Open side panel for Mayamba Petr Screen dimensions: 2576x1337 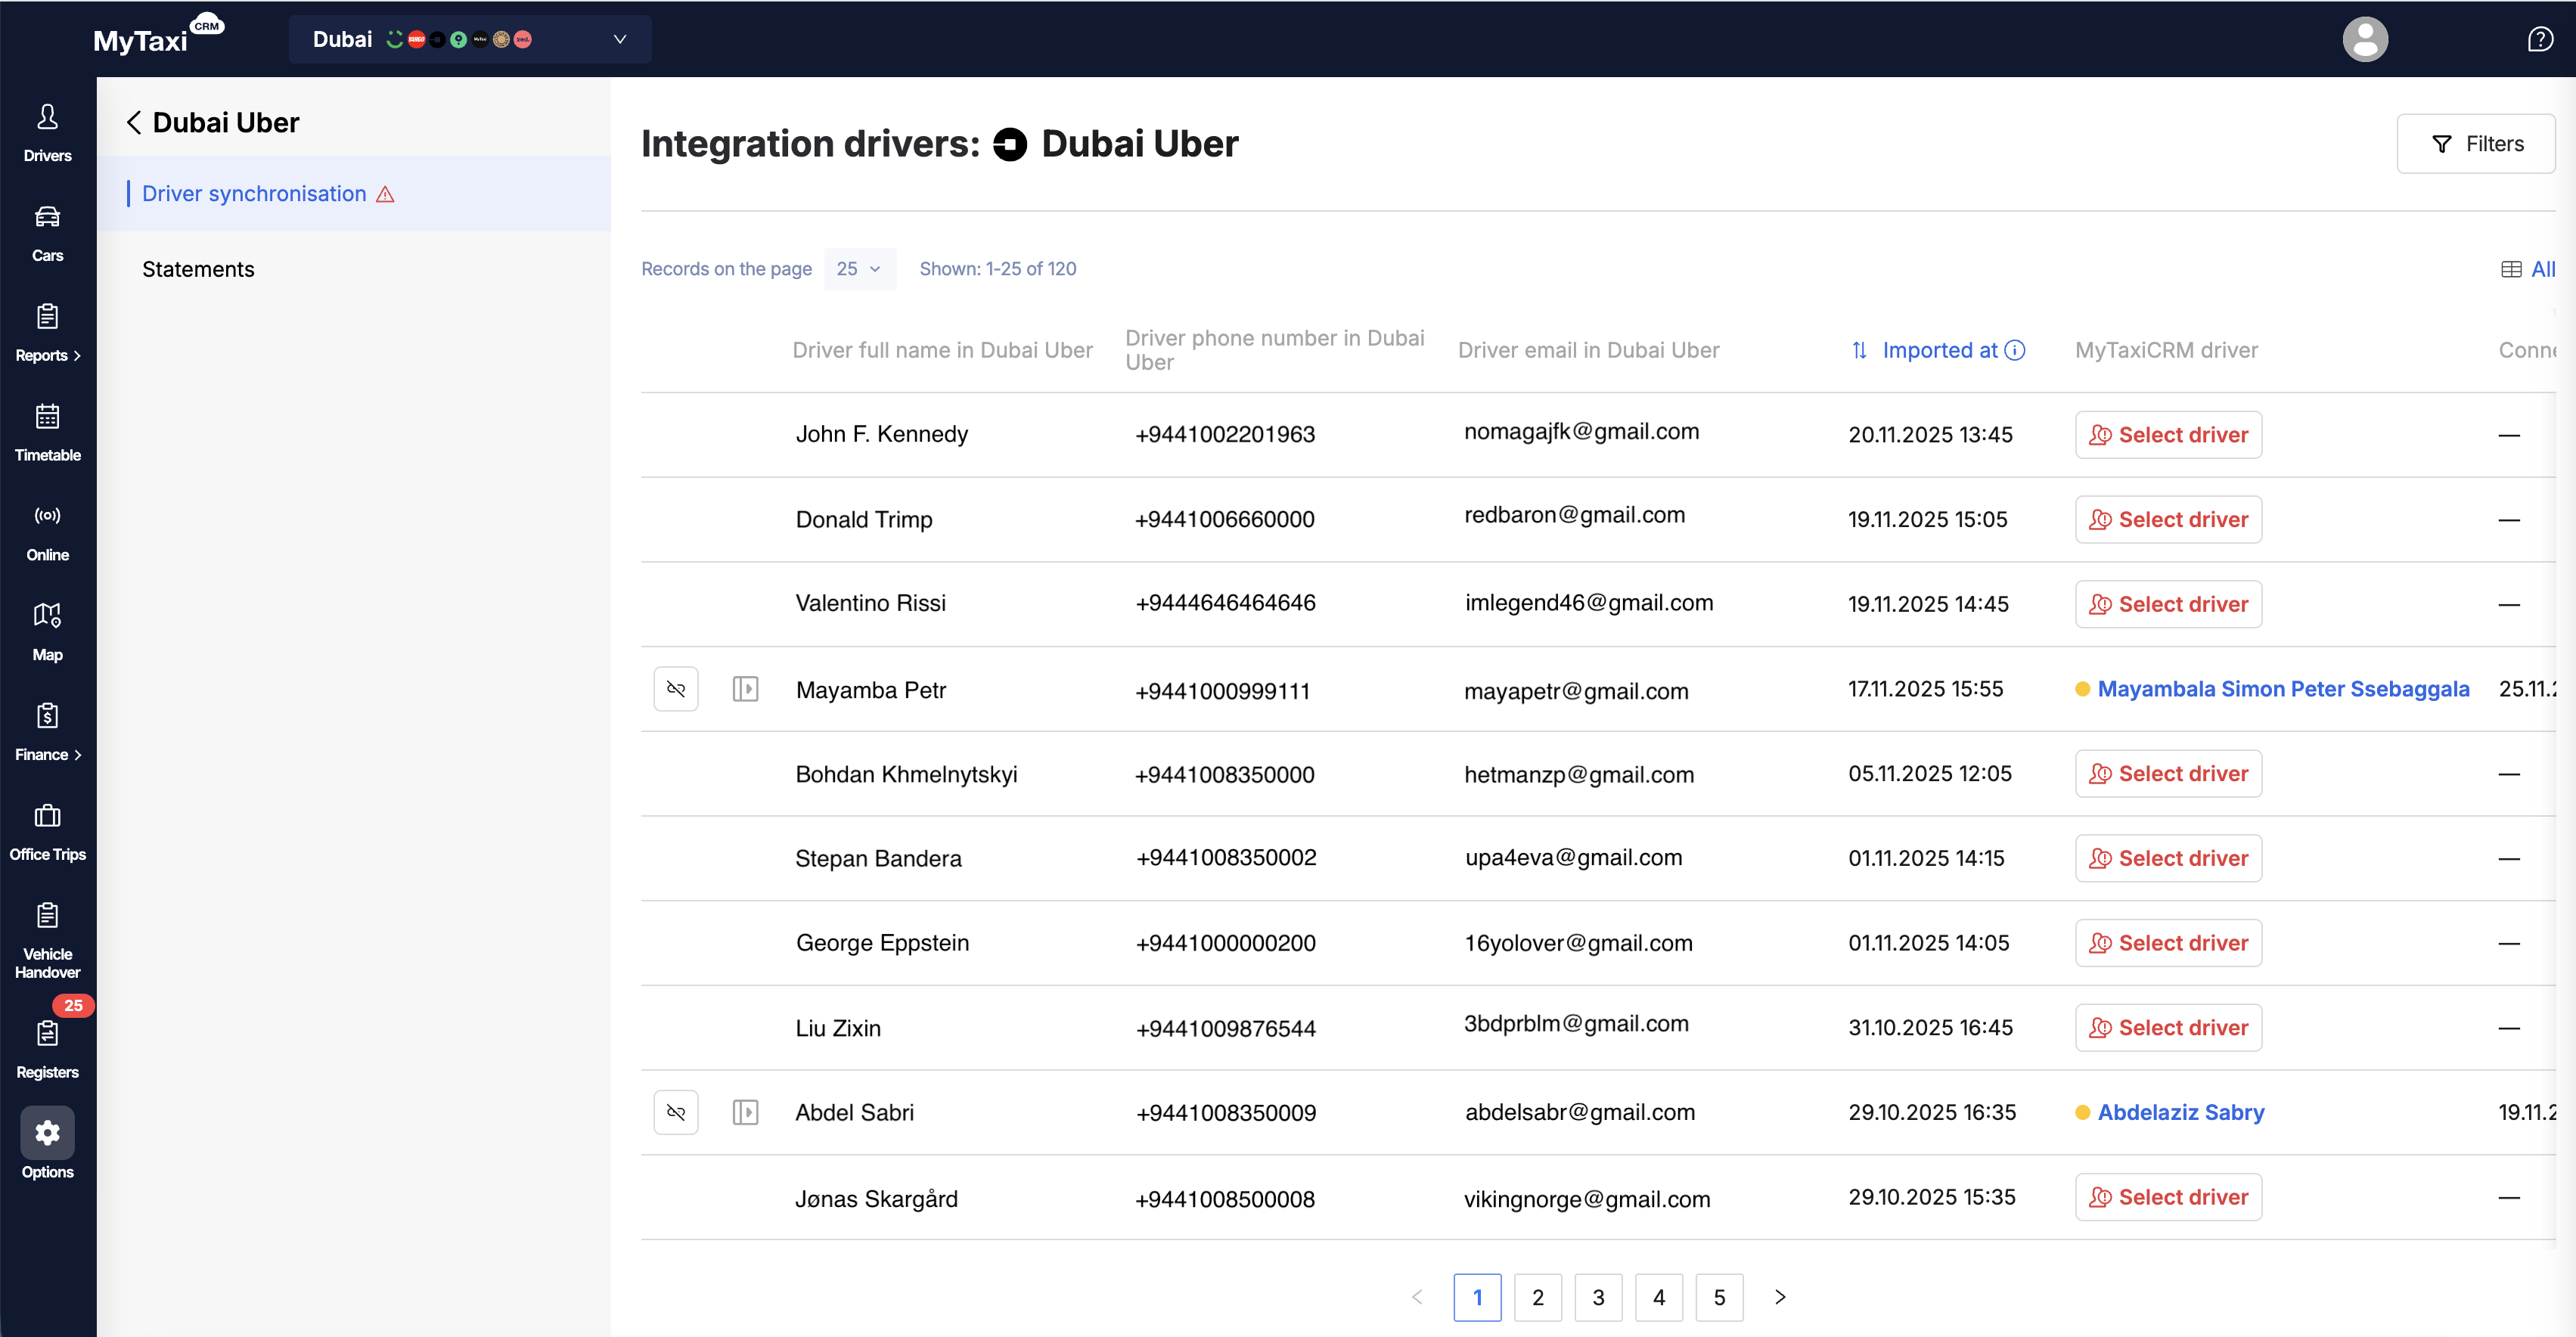[745, 689]
